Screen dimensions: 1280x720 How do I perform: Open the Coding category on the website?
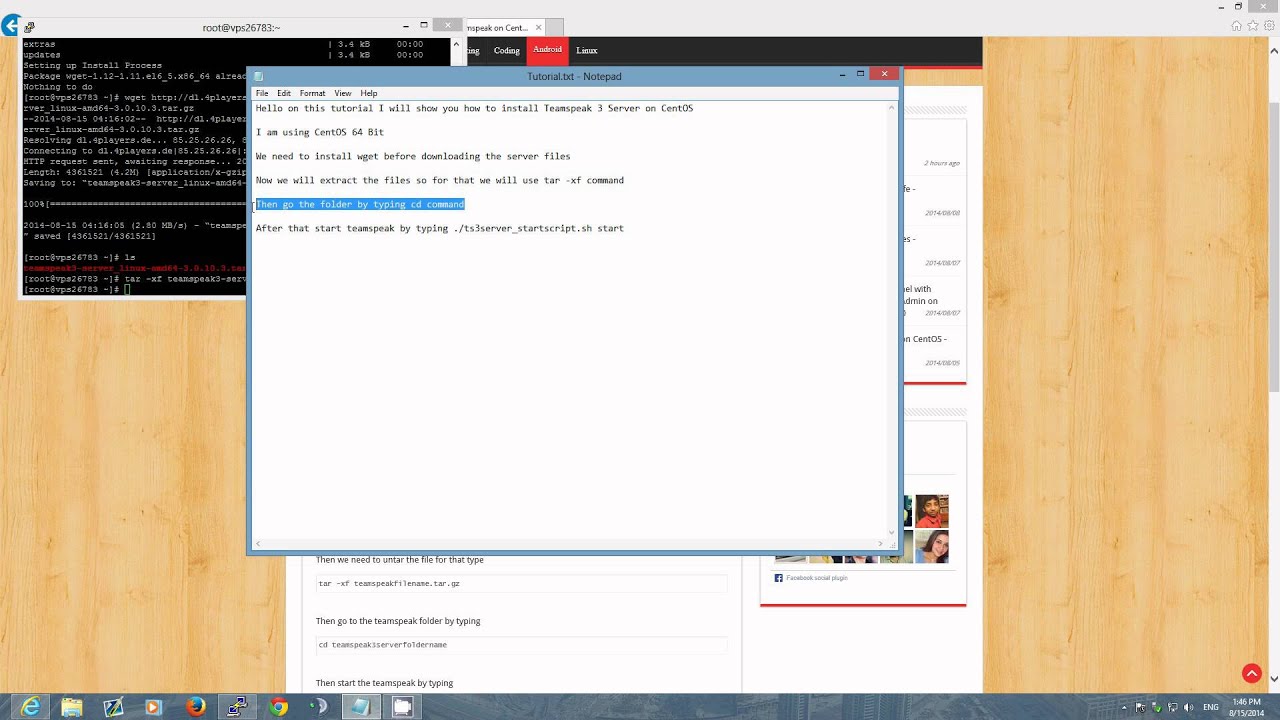[x=507, y=51]
